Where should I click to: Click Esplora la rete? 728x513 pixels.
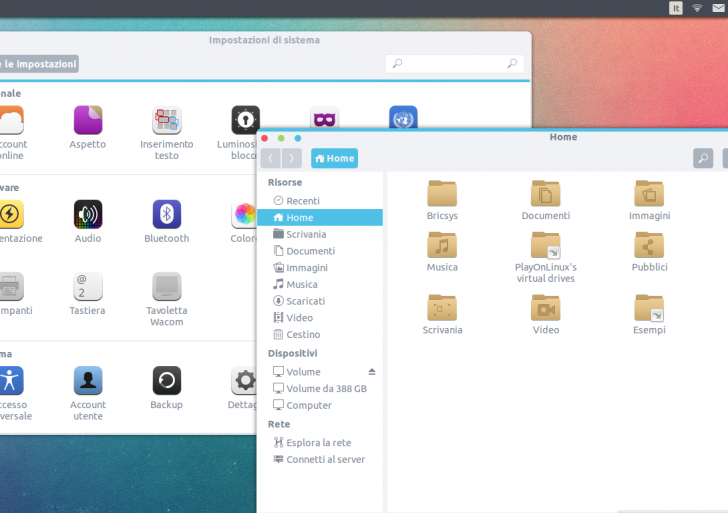point(318,443)
